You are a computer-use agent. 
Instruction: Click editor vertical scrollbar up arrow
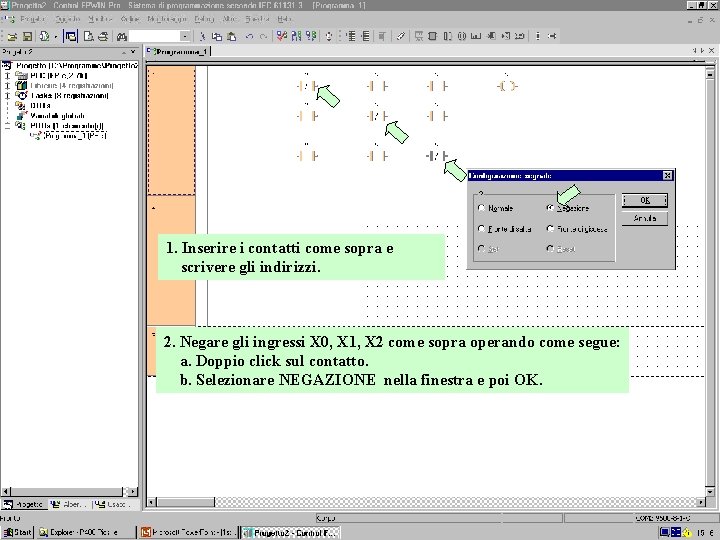pos(710,73)
